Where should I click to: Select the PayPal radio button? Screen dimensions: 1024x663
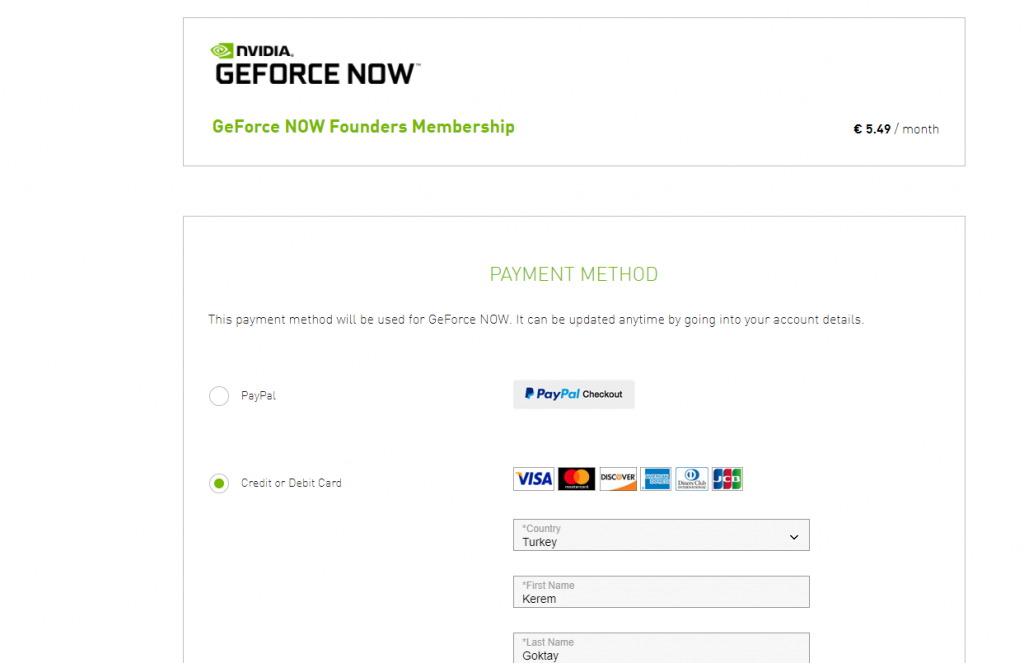tap(219, 396)
